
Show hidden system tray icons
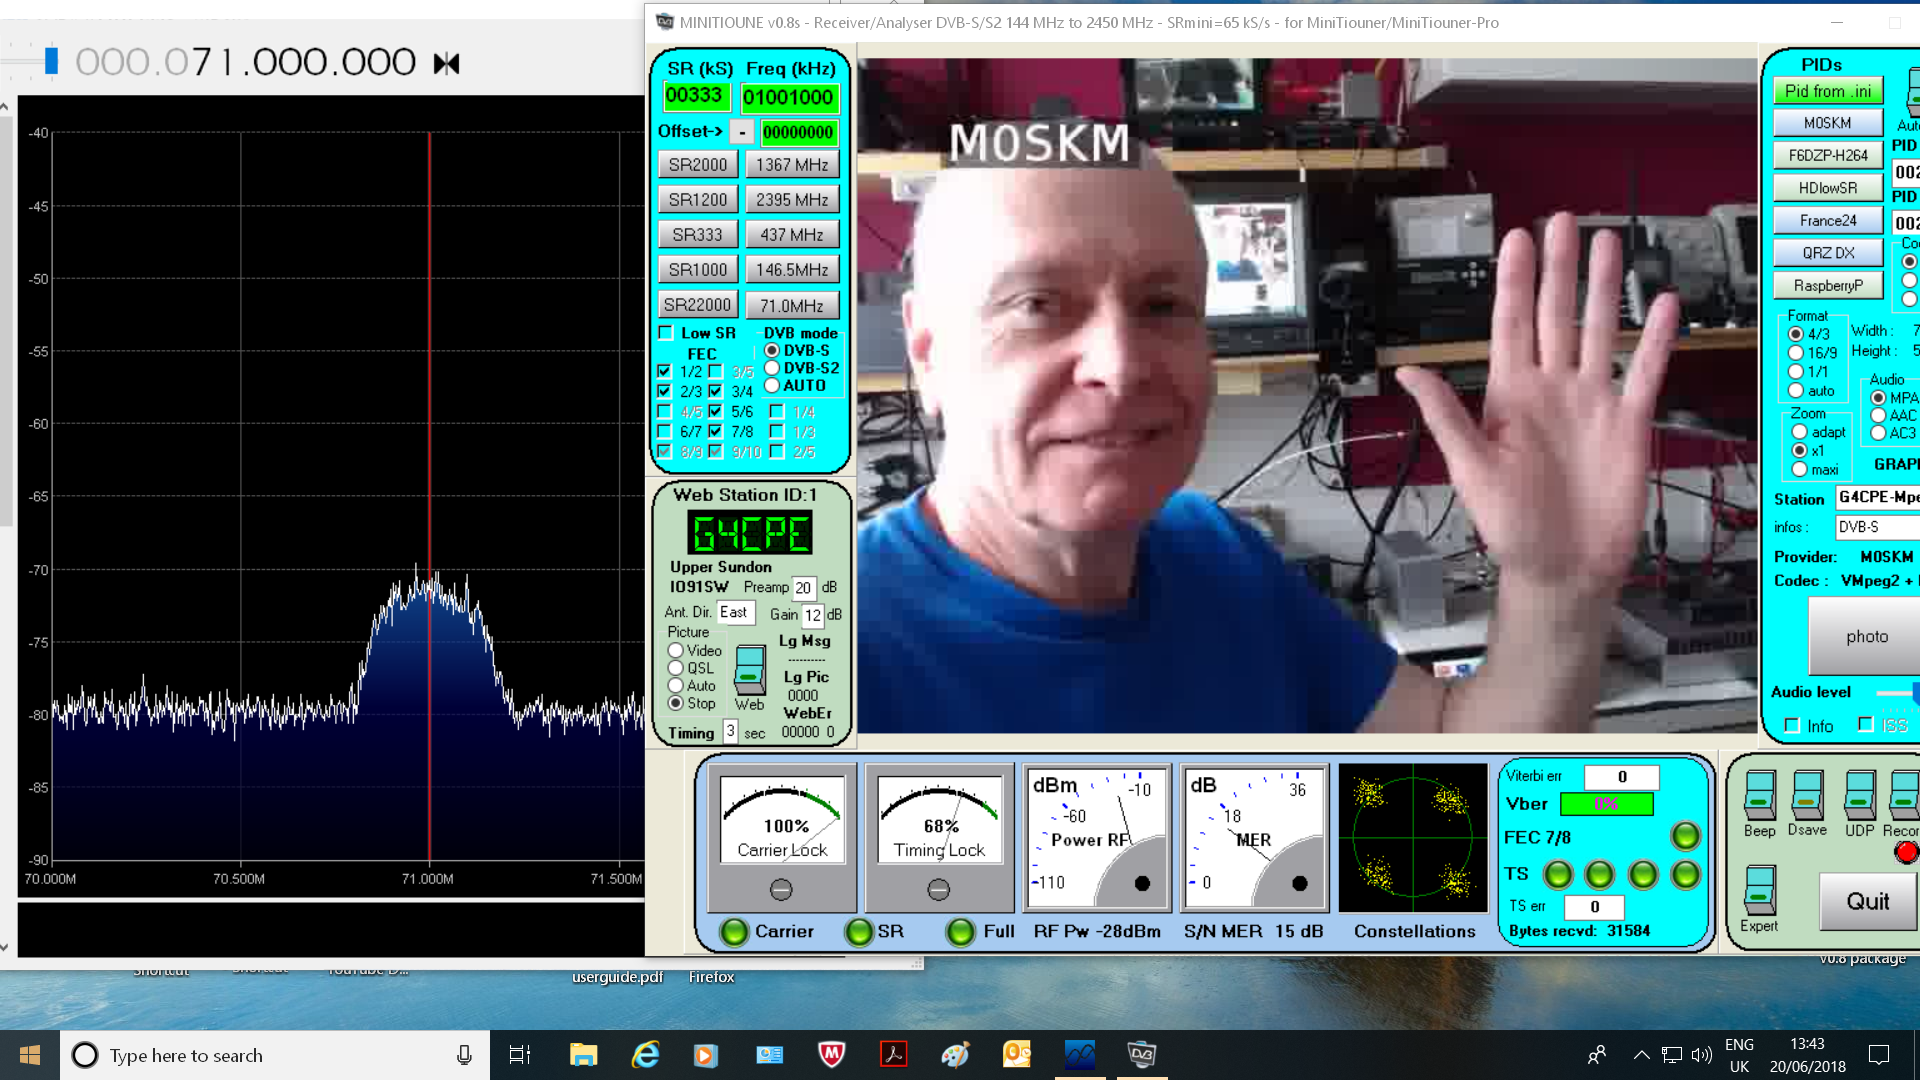(1641, 1055)
